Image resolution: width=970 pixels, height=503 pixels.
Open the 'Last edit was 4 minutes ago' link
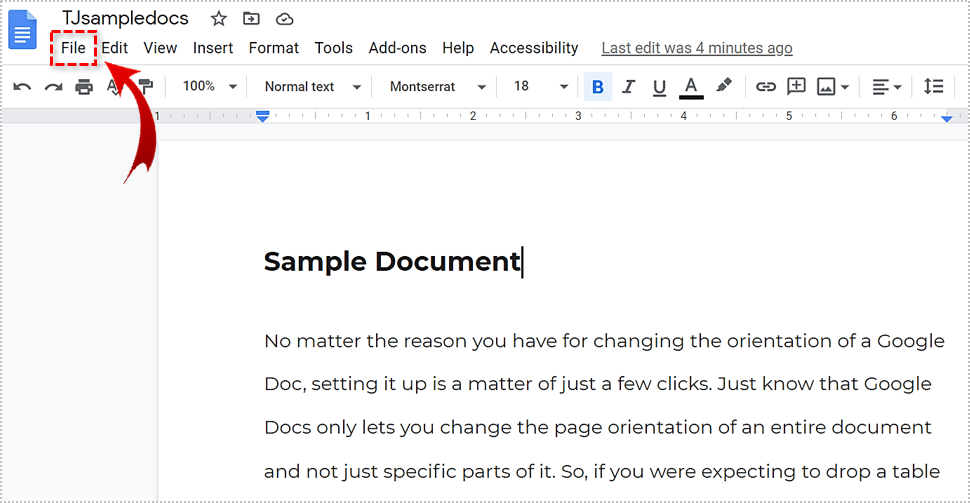pyautogui.click(x=696, y=48)
